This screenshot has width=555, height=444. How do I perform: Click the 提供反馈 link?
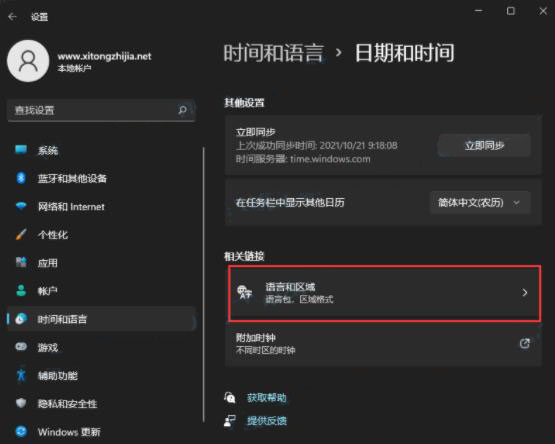click(x=267, y=421)
